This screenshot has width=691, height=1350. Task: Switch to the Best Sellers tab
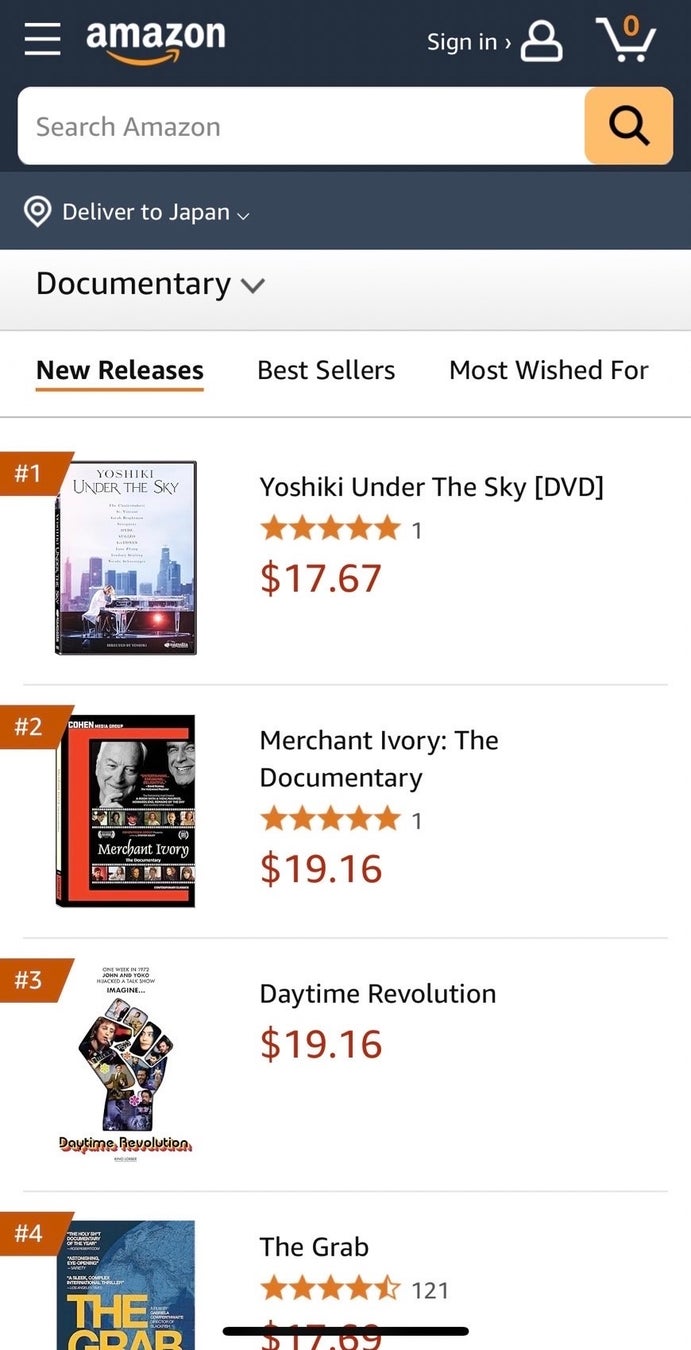[326, 370]
